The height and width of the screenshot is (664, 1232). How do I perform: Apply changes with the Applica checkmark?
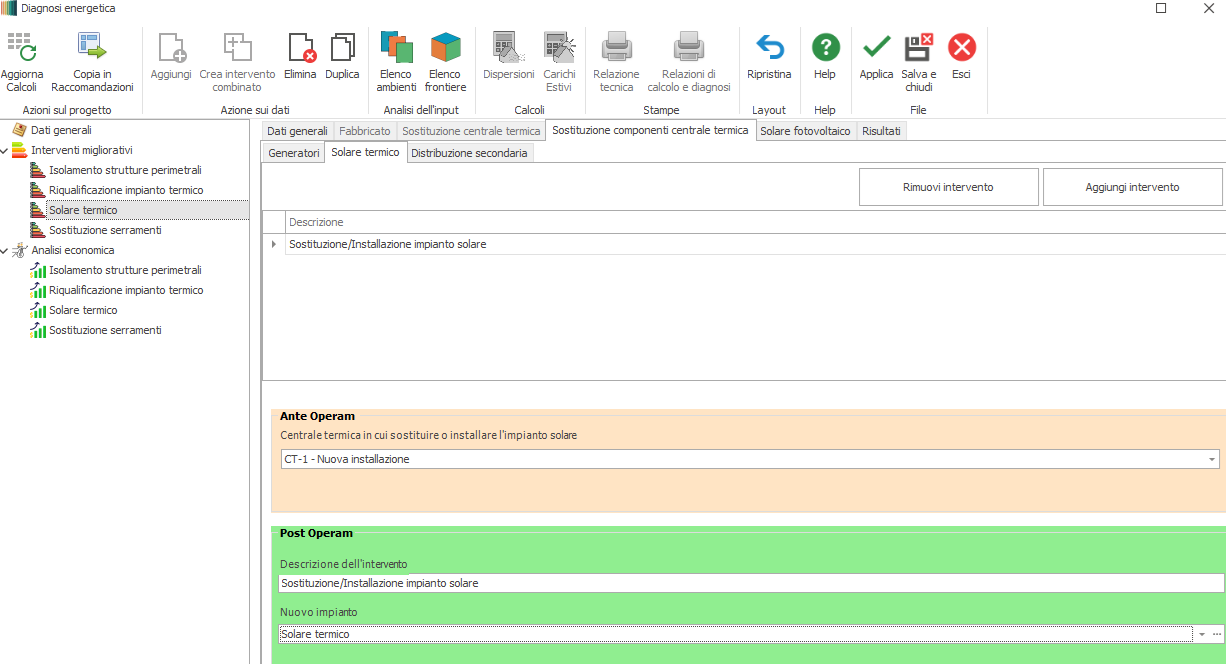coord(876,48)
